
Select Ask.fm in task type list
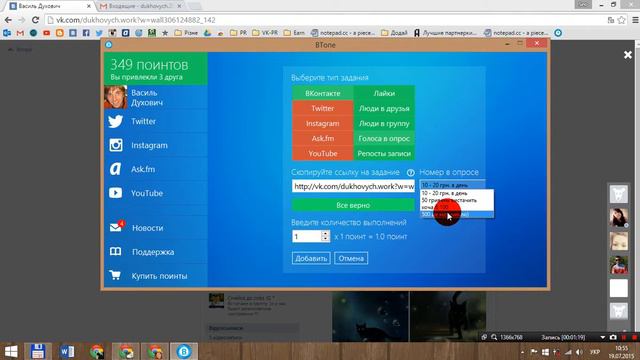pos(322,138)
